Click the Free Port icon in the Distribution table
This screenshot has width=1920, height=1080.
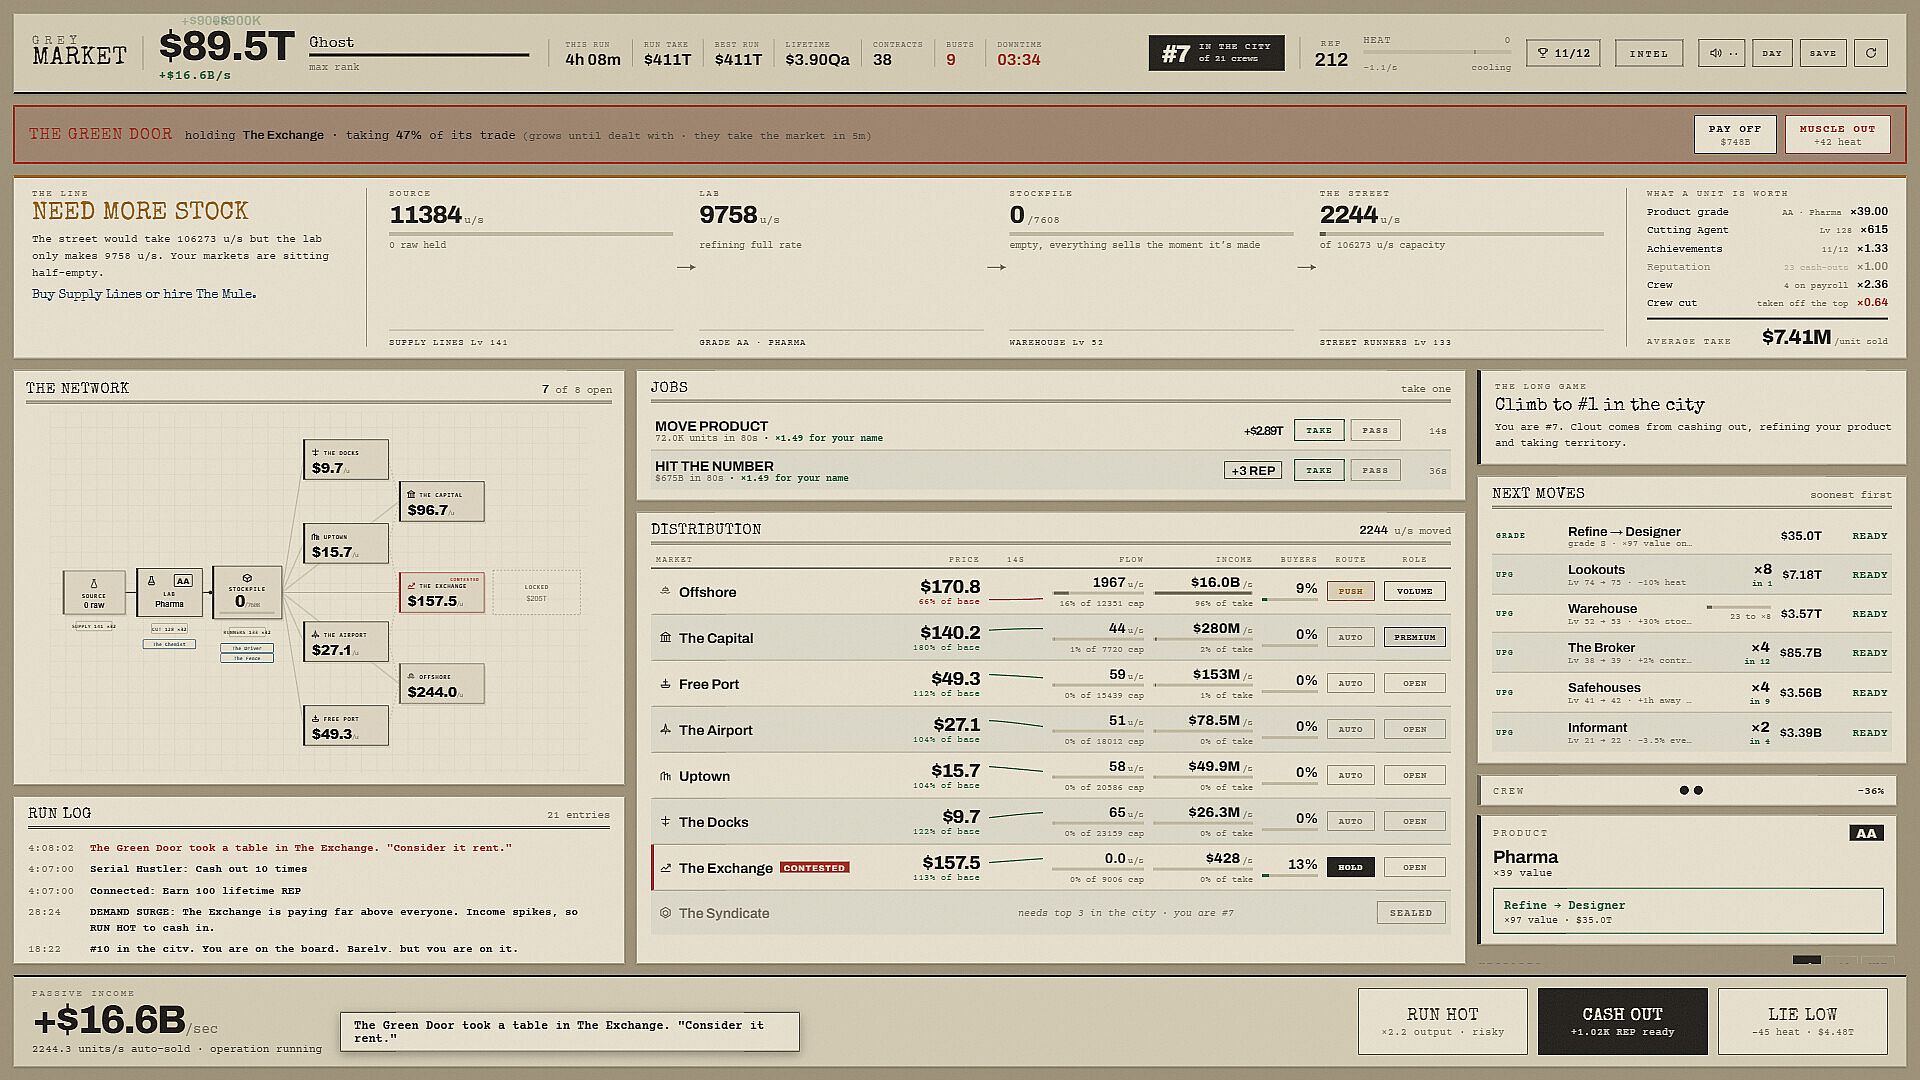[665, 683]
